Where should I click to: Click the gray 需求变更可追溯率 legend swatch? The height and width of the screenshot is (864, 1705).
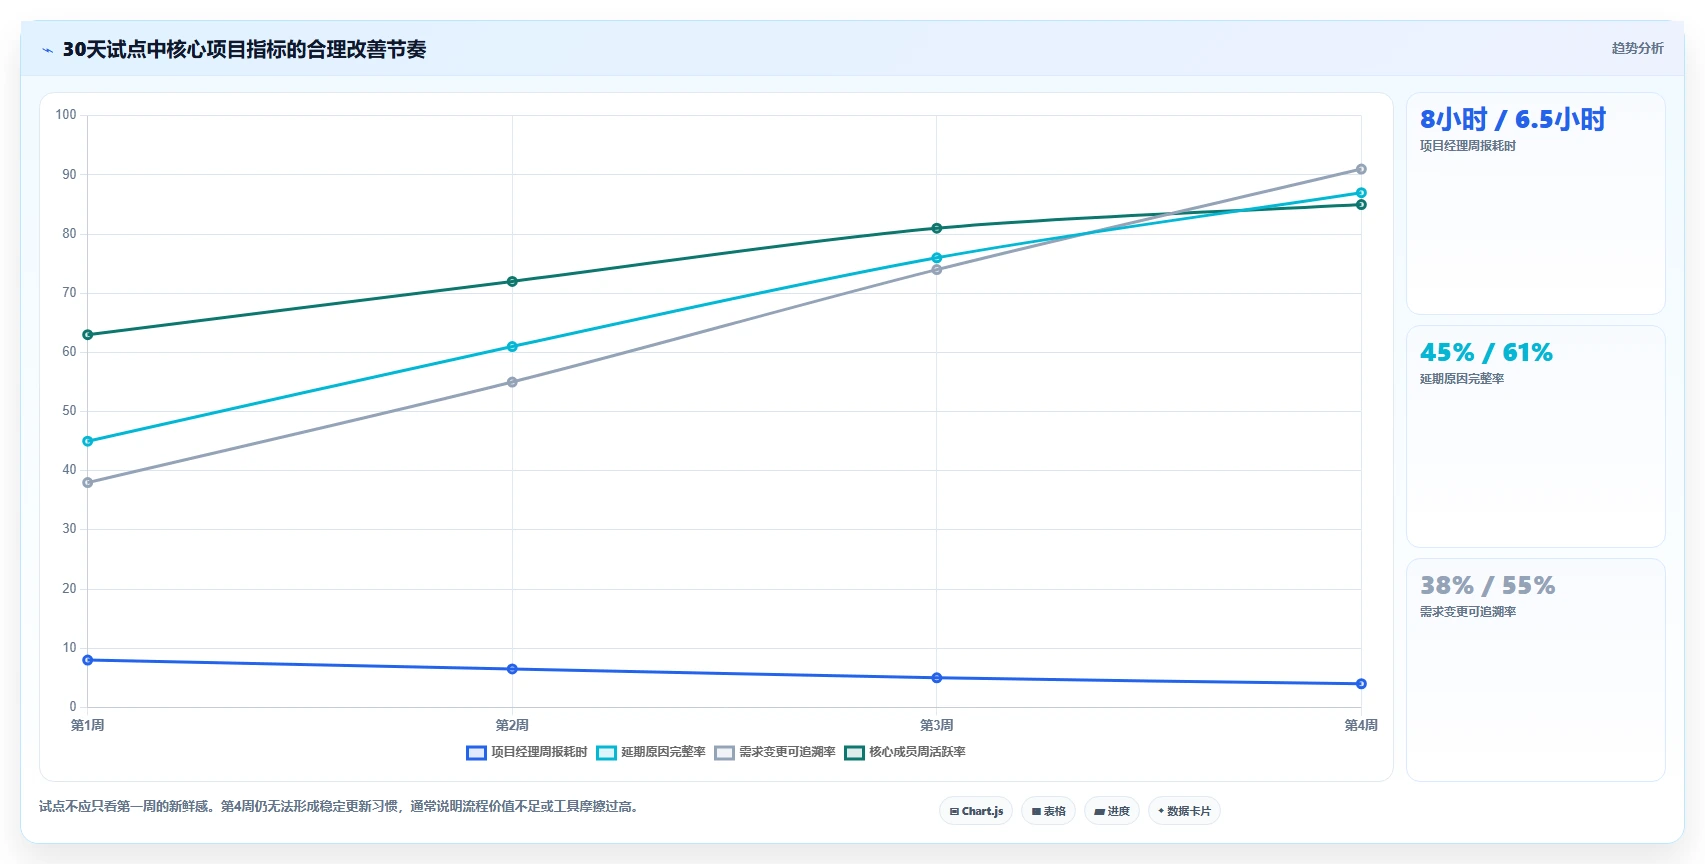[x=724, y=753]
